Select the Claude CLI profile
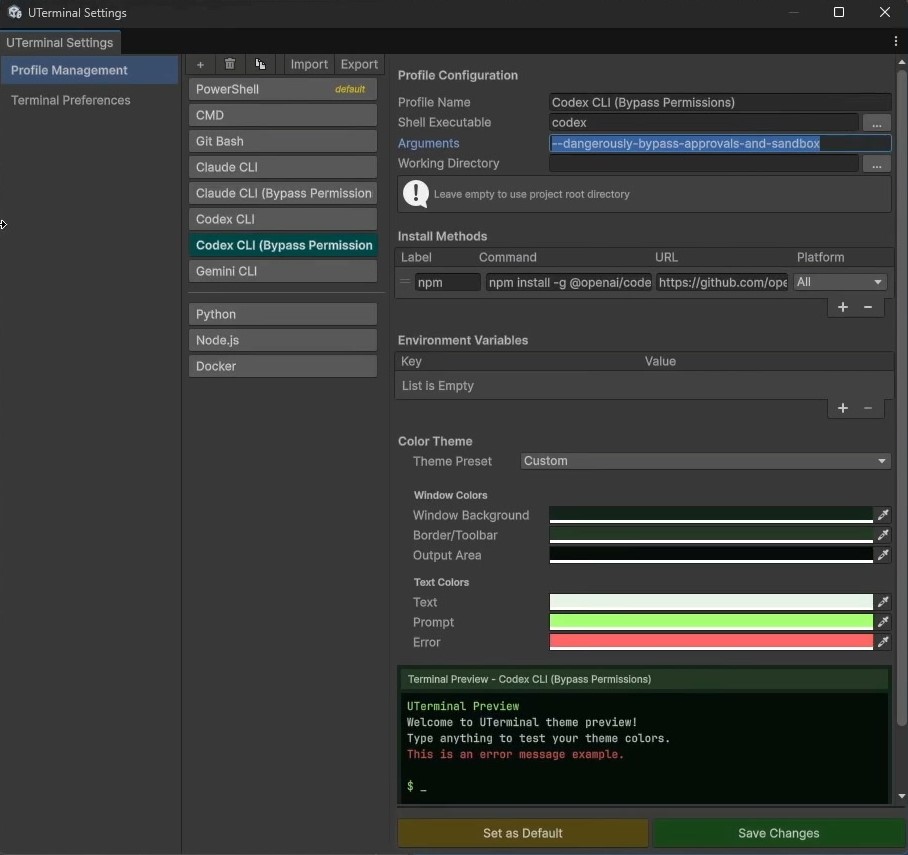The height and width of the screenshot is (855, 908). (x=283, y=167)
